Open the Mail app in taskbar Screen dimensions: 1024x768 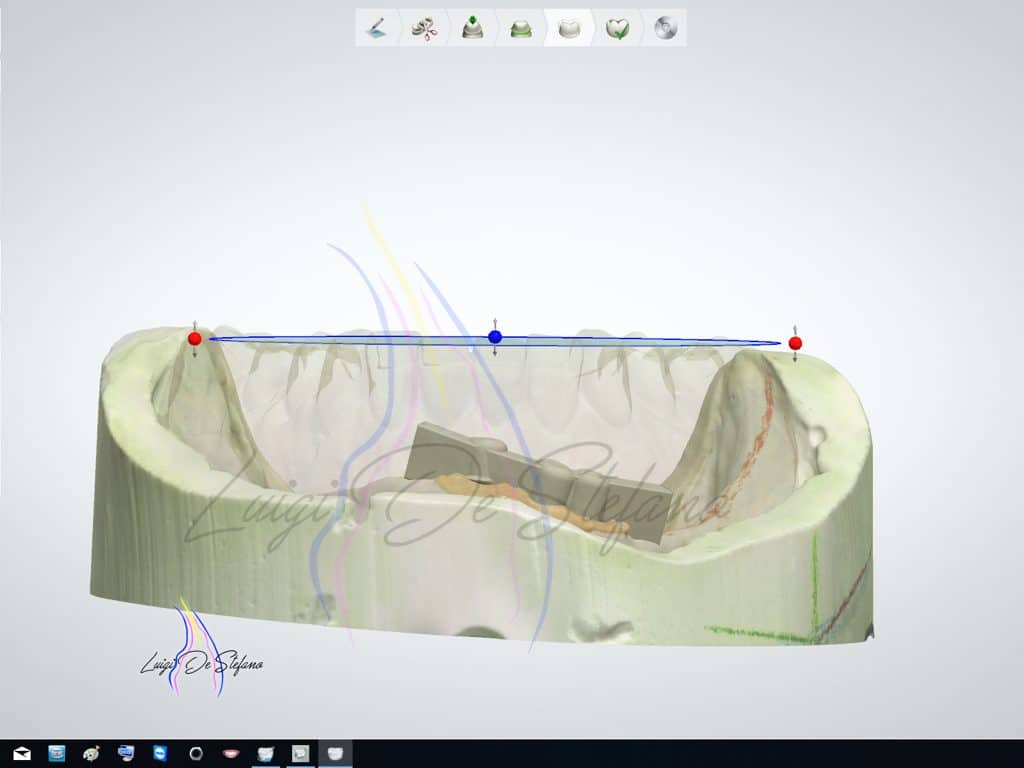tap(21, 753)
